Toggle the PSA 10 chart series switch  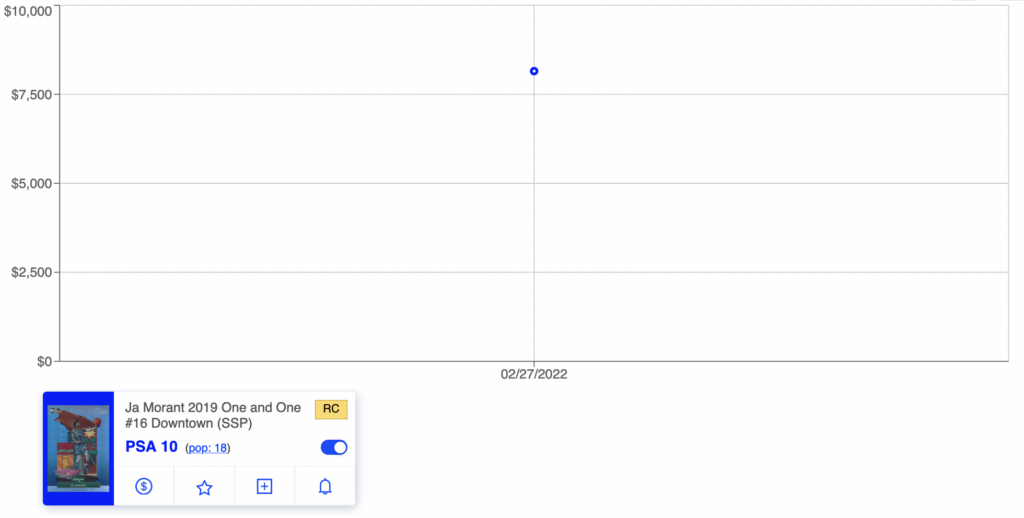[x=334, y=447]
